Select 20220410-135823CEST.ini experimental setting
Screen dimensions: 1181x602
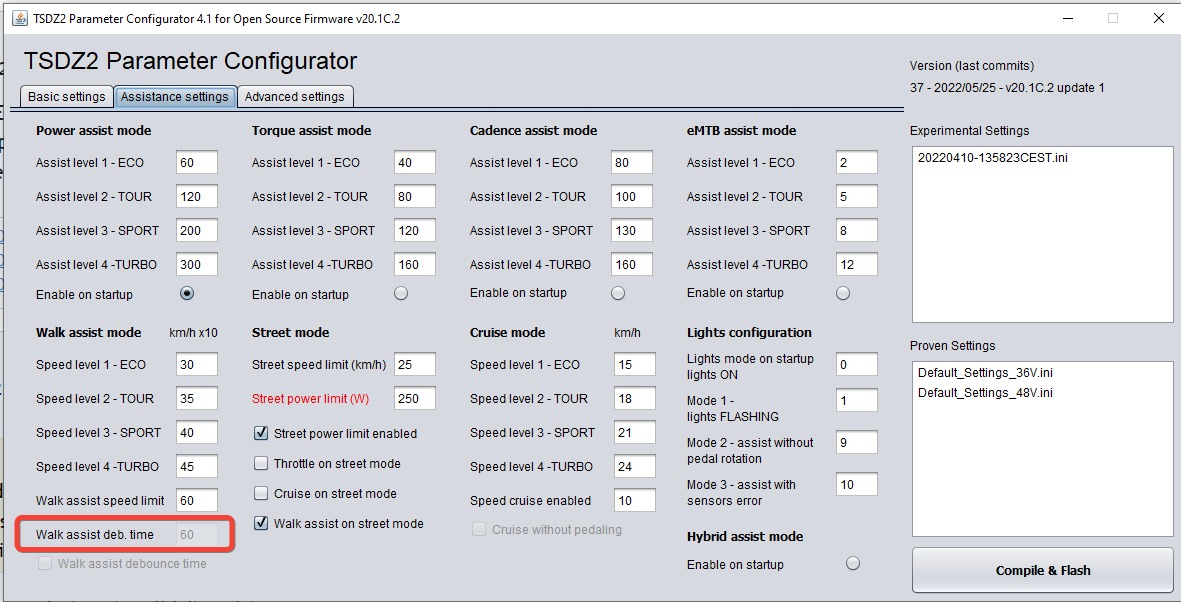[992, 158]
